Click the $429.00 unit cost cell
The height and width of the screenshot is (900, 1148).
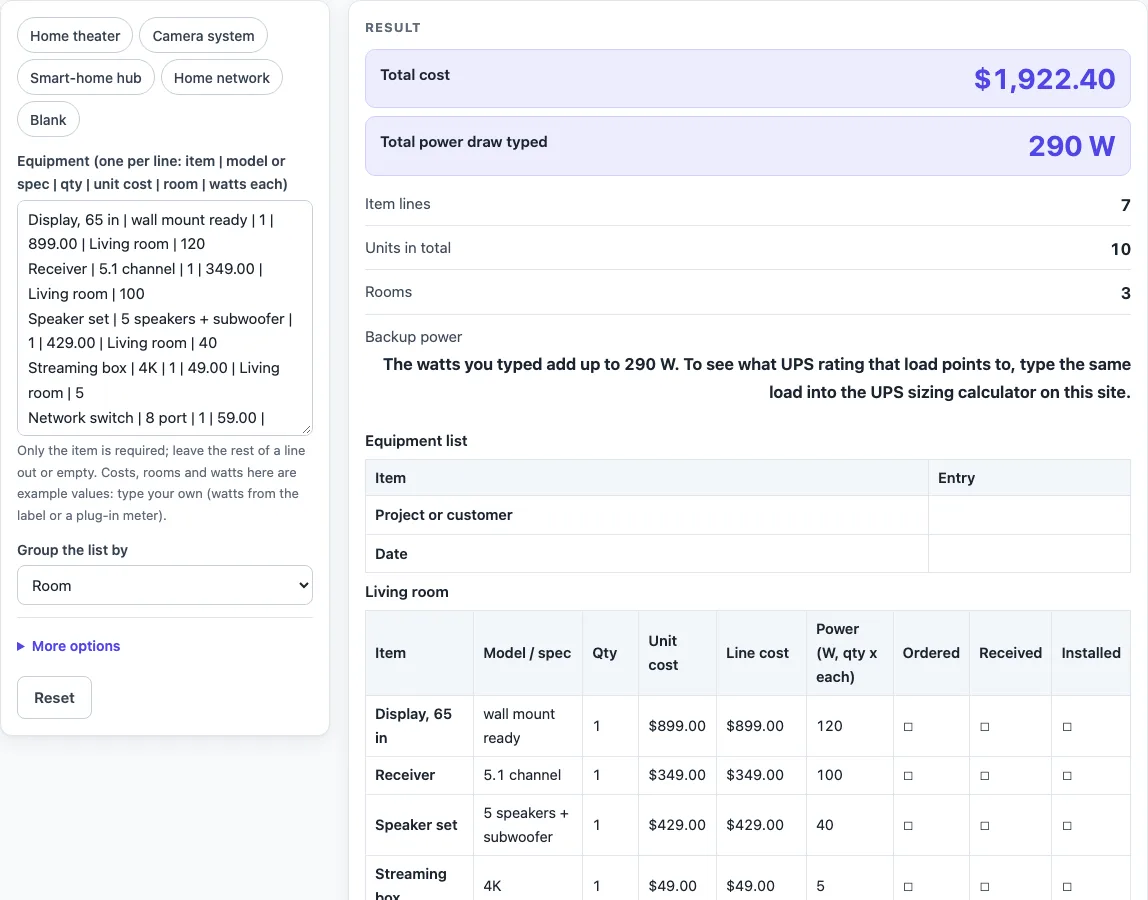click(x=677, y=825)
